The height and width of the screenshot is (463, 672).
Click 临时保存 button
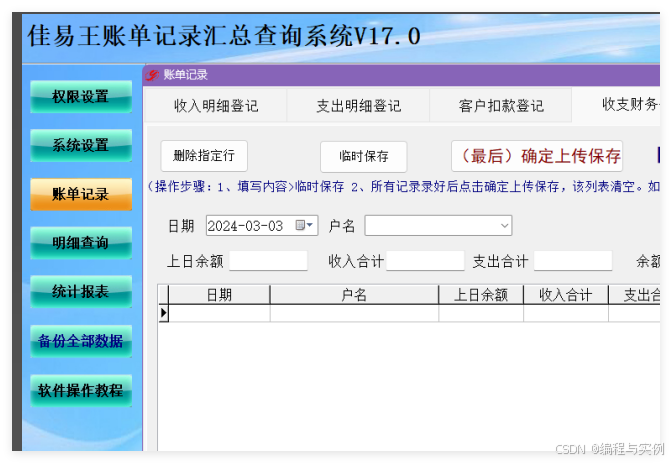[x=363, y=156]
